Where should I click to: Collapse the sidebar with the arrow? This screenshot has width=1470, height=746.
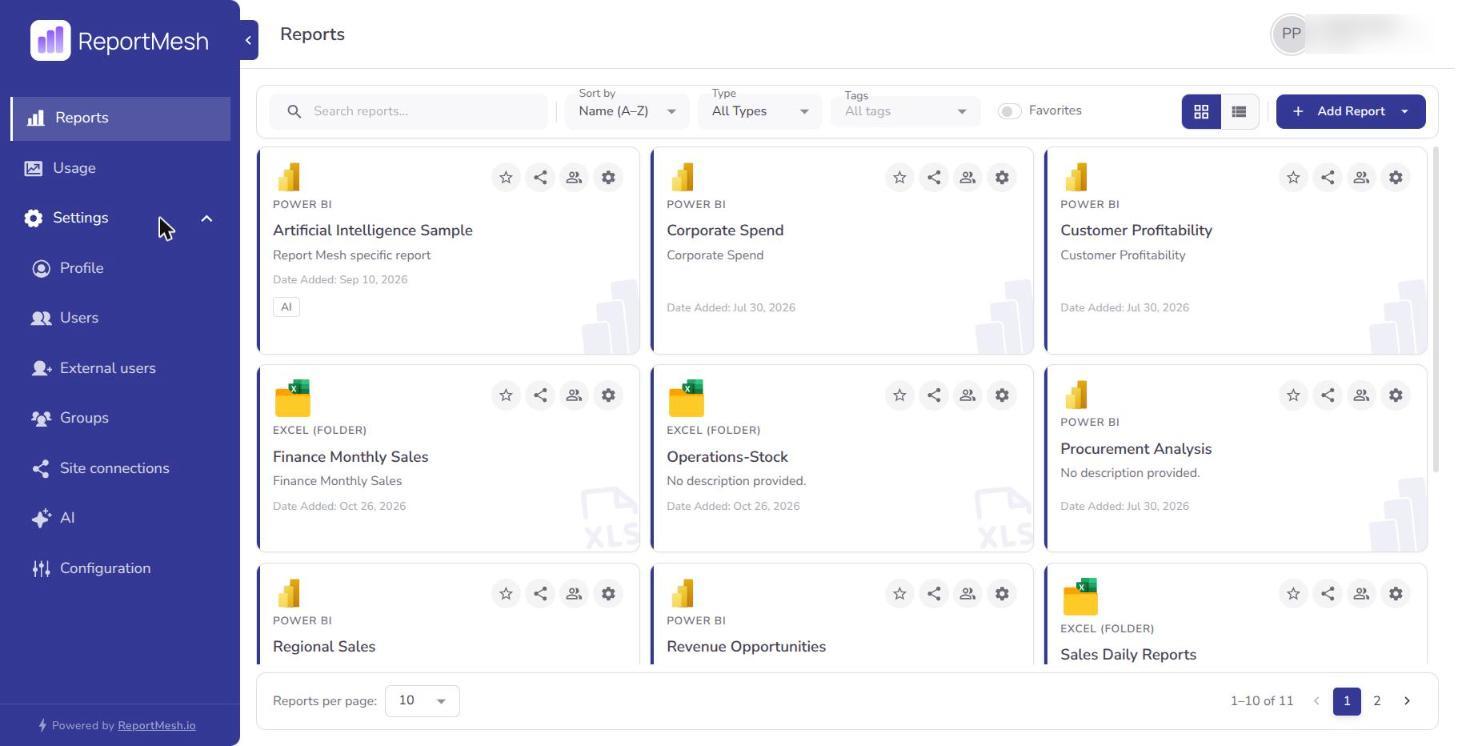click(249, 40)
